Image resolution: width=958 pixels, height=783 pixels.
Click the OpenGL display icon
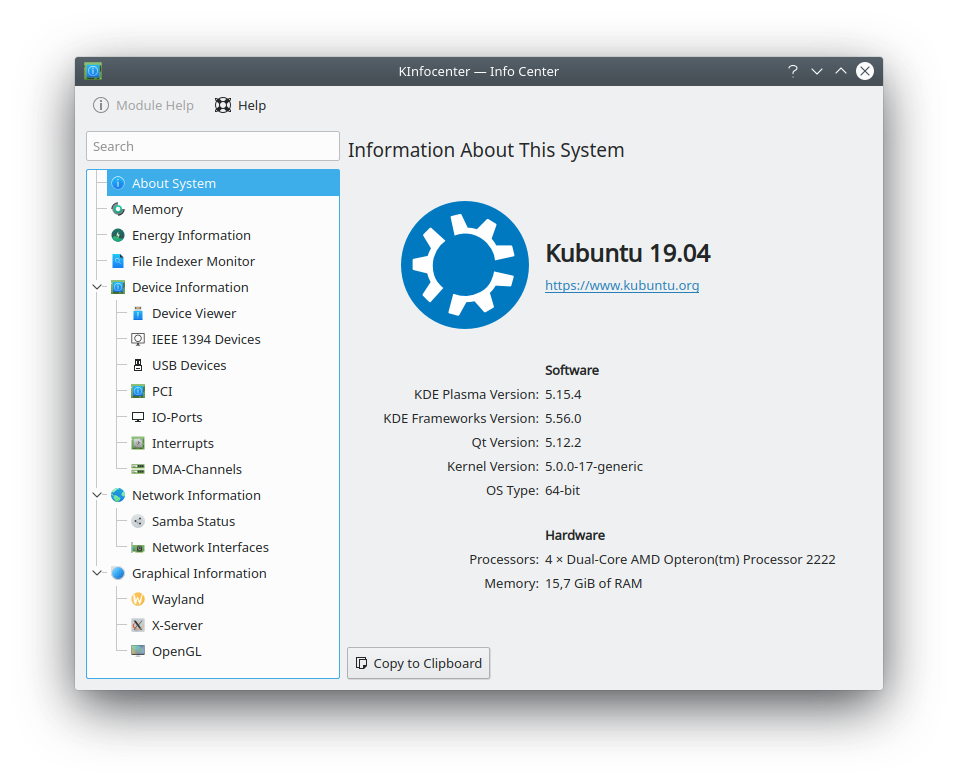(x=138, y=652)
